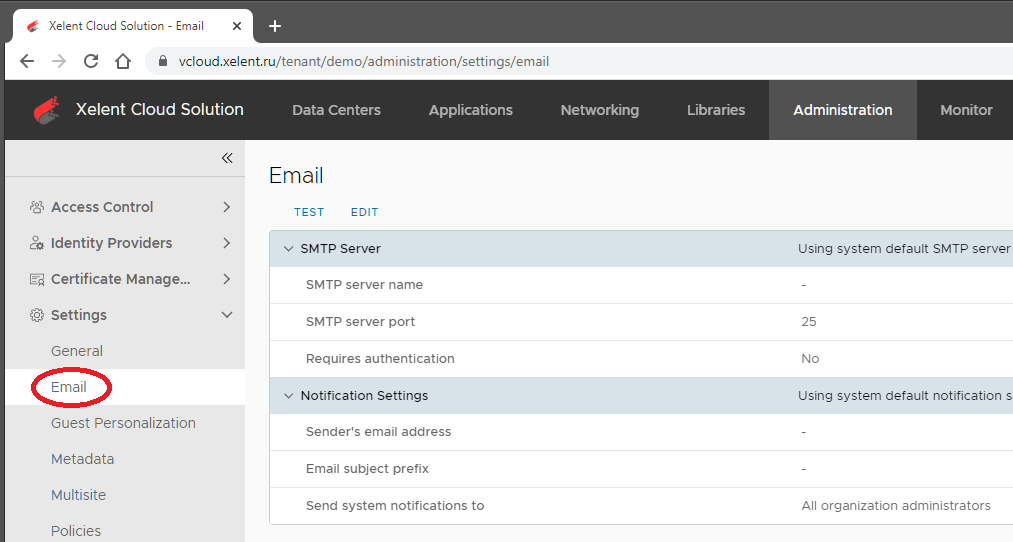The width and height of the screenshot is (1013, 542).
Task: Click the Settings gear icon in the sidebar
Action: click(37, 315)
